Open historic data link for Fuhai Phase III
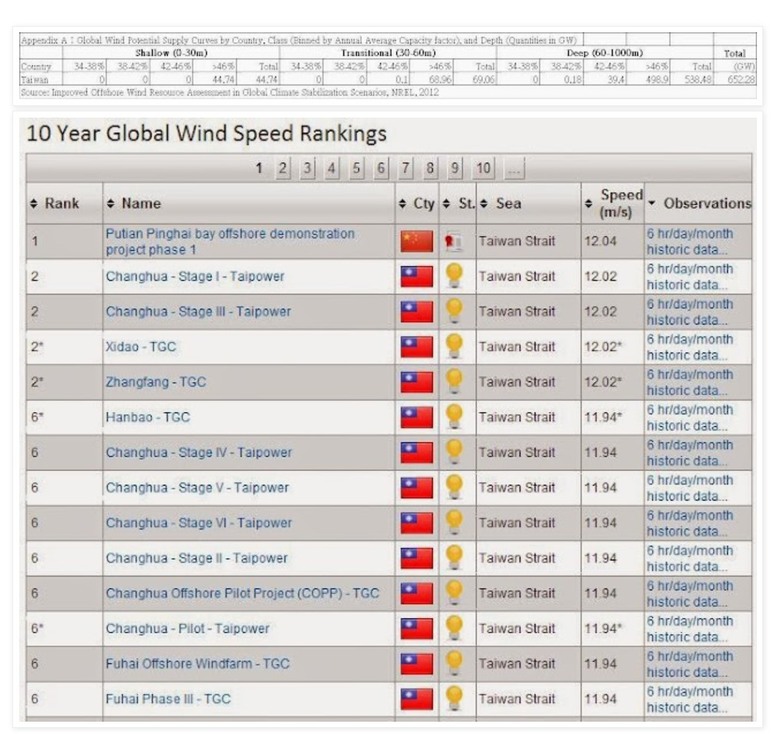780x734 pixels. 690,699
